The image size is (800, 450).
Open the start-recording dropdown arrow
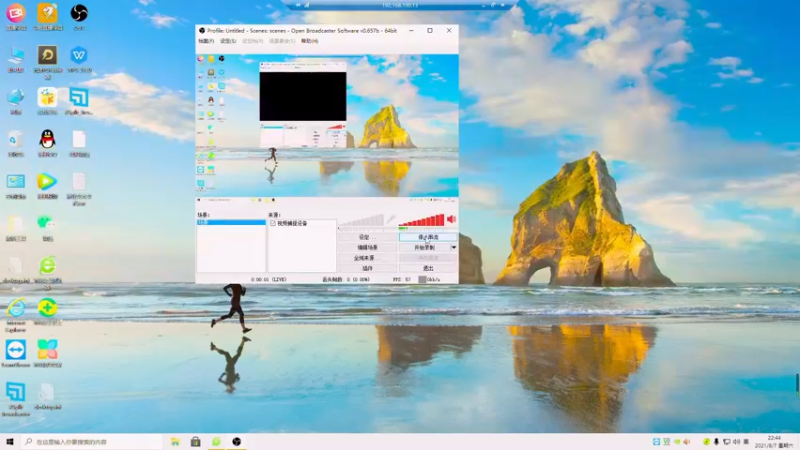[453, 247]
